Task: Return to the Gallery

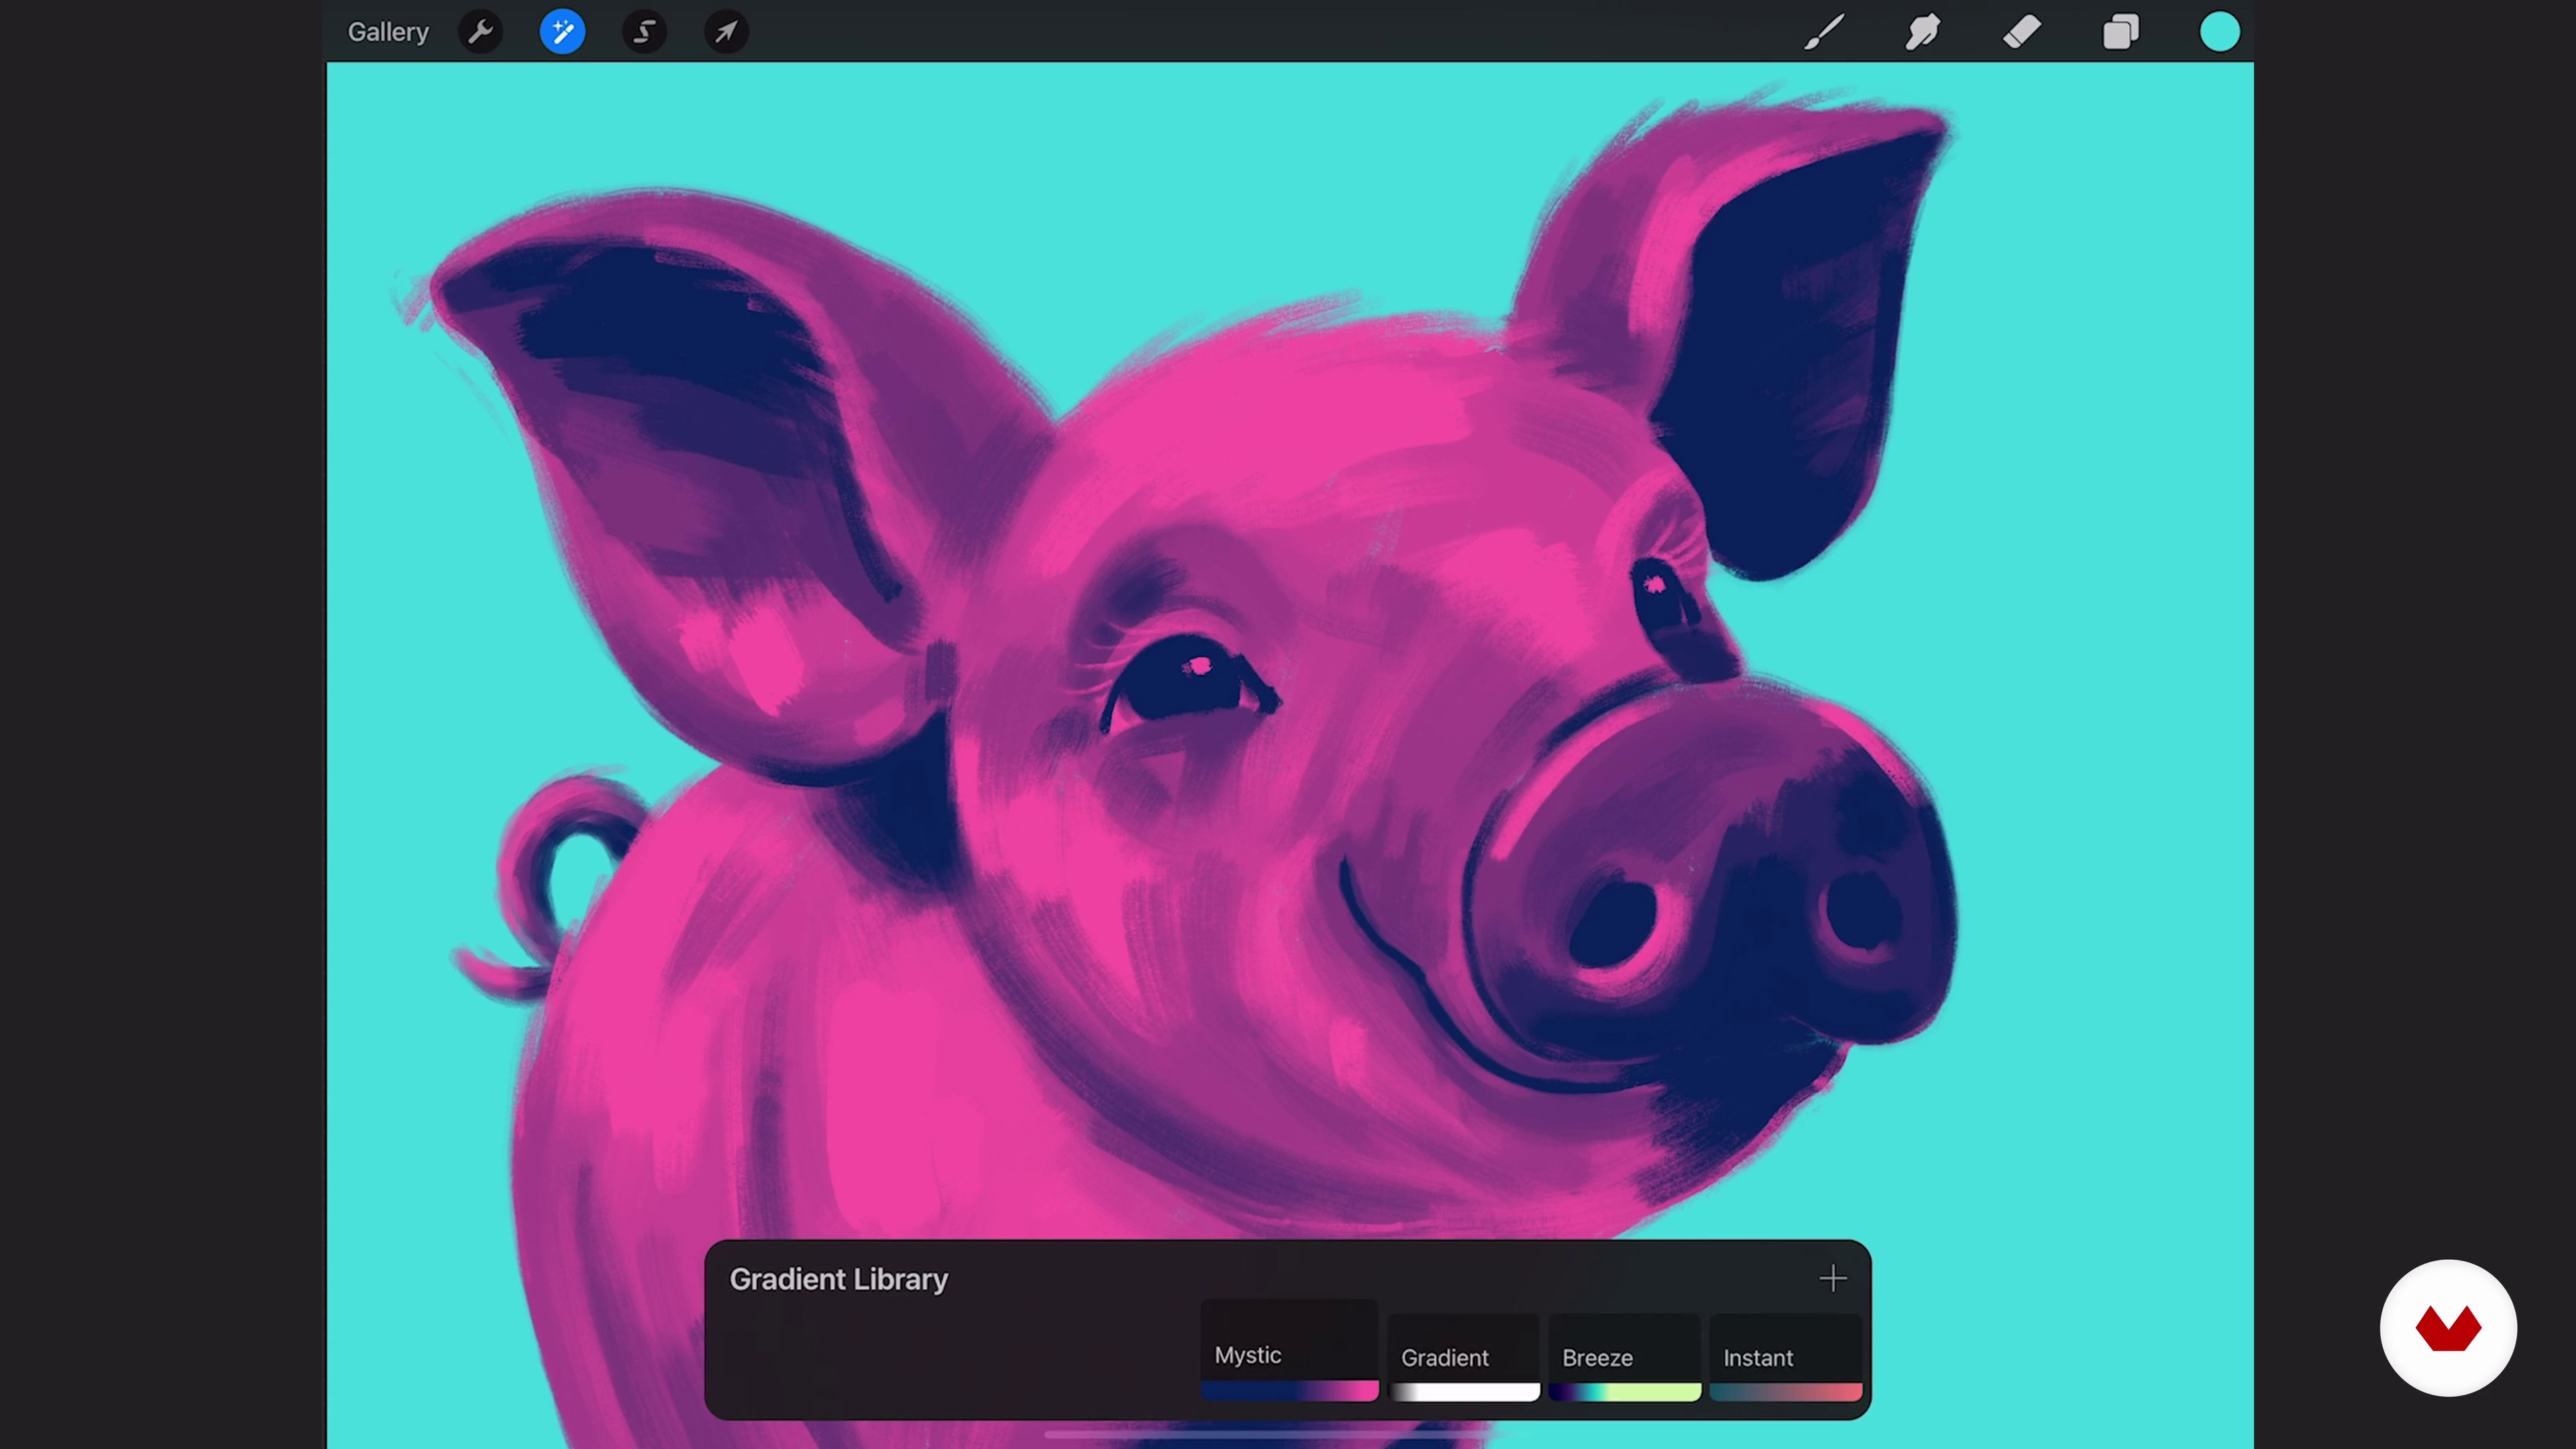Action: 388,32
